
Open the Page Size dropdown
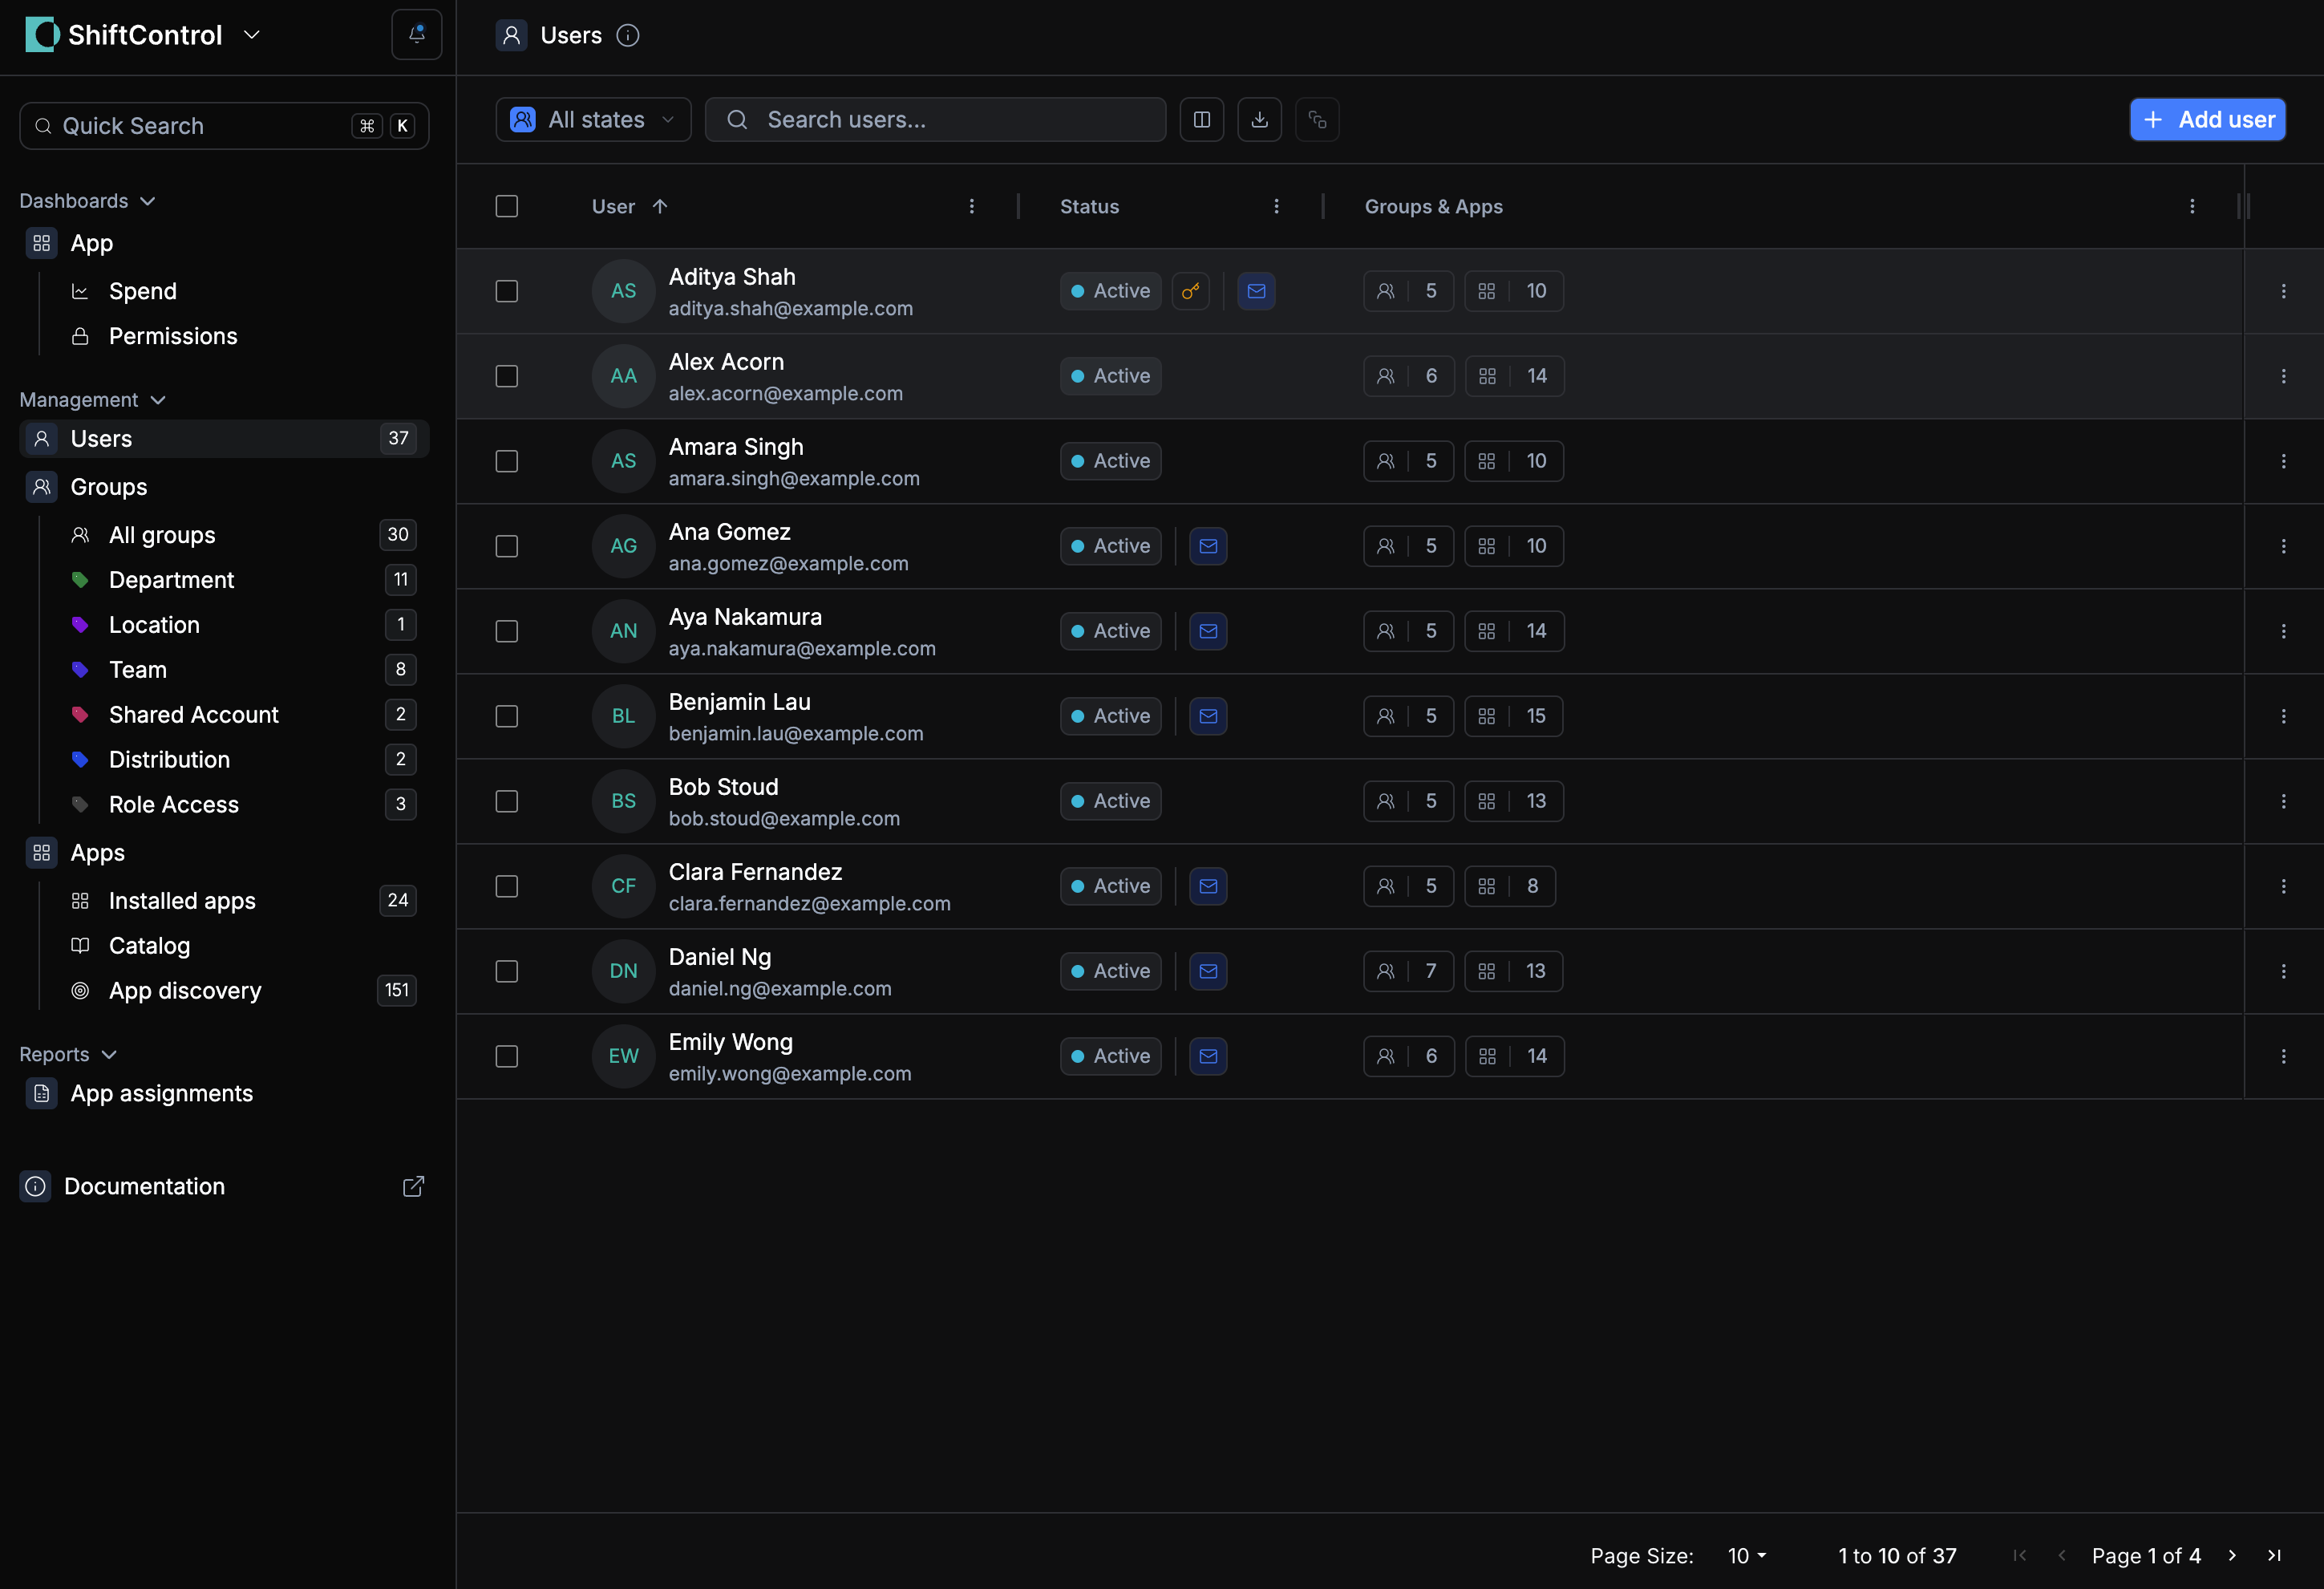tap(1745, 1555)
